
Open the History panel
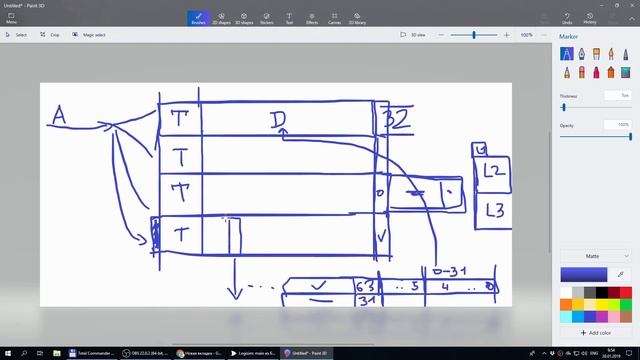(590, 18)
